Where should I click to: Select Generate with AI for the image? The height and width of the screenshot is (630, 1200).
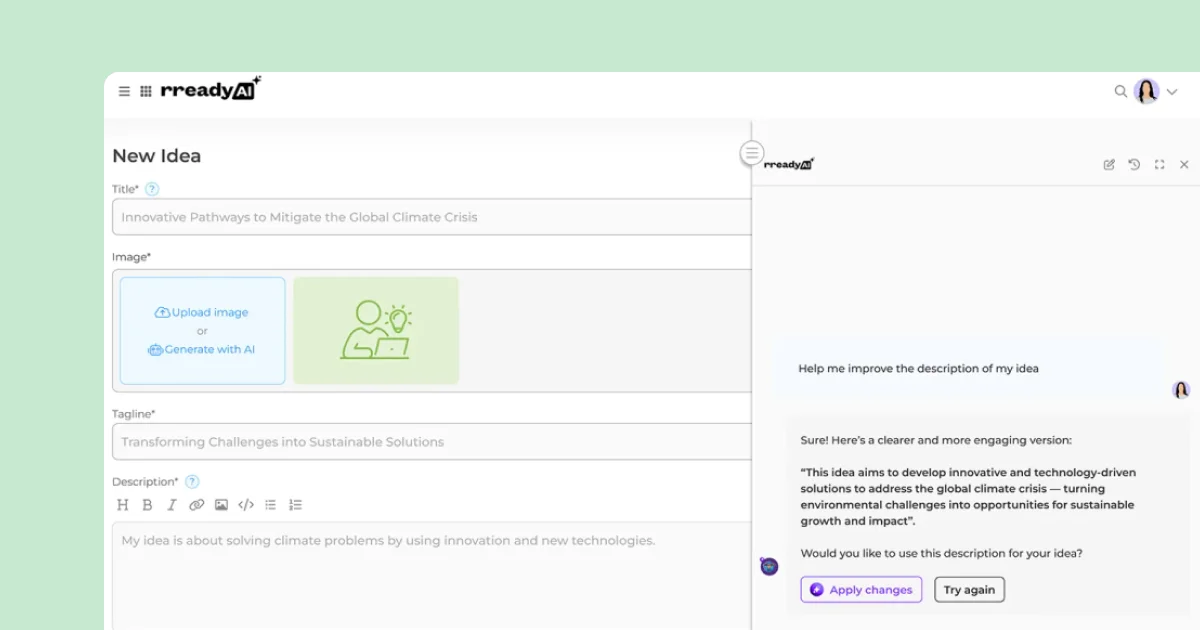[x=202, y=349]
